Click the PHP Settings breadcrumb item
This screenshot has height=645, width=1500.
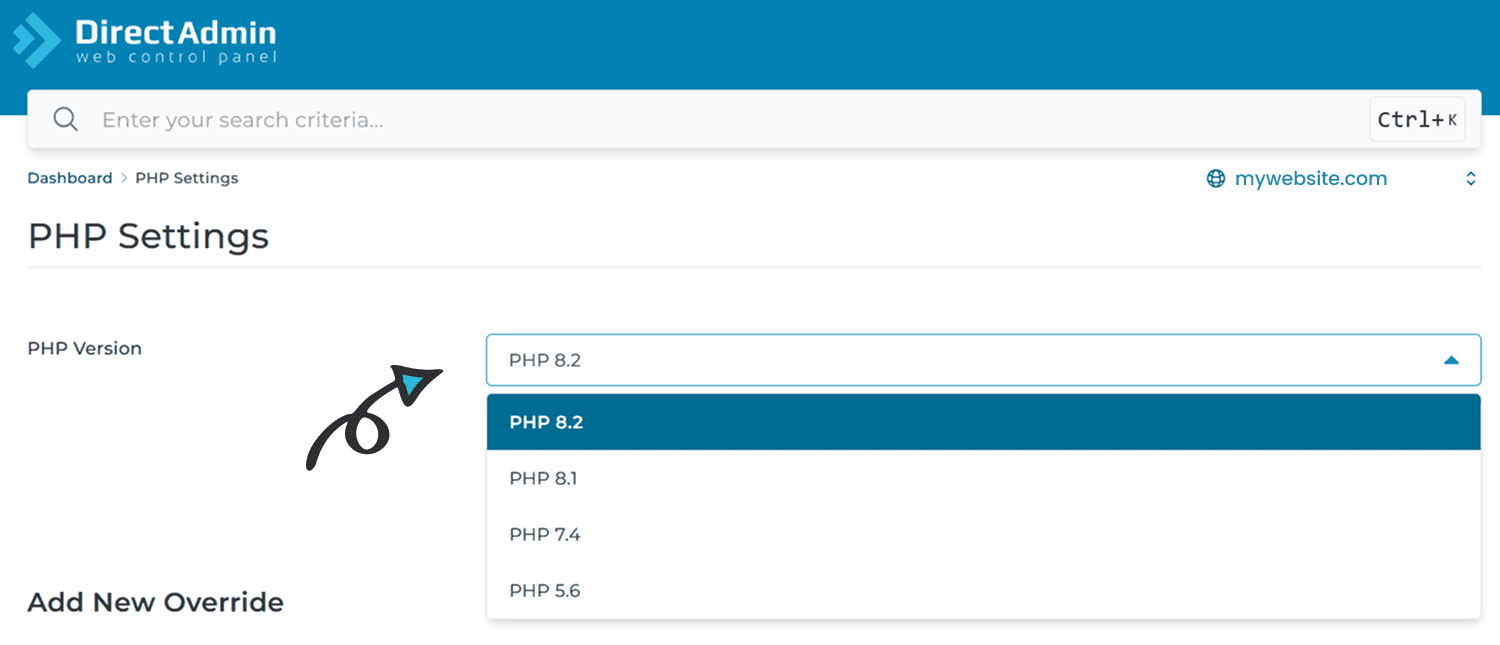186,178
